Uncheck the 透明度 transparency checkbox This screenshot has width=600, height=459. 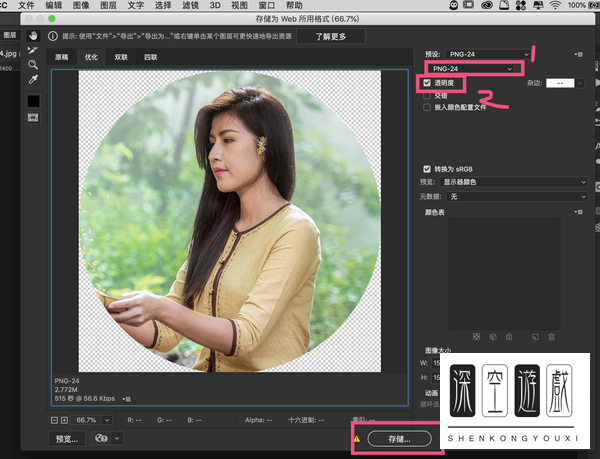[427, 84]
